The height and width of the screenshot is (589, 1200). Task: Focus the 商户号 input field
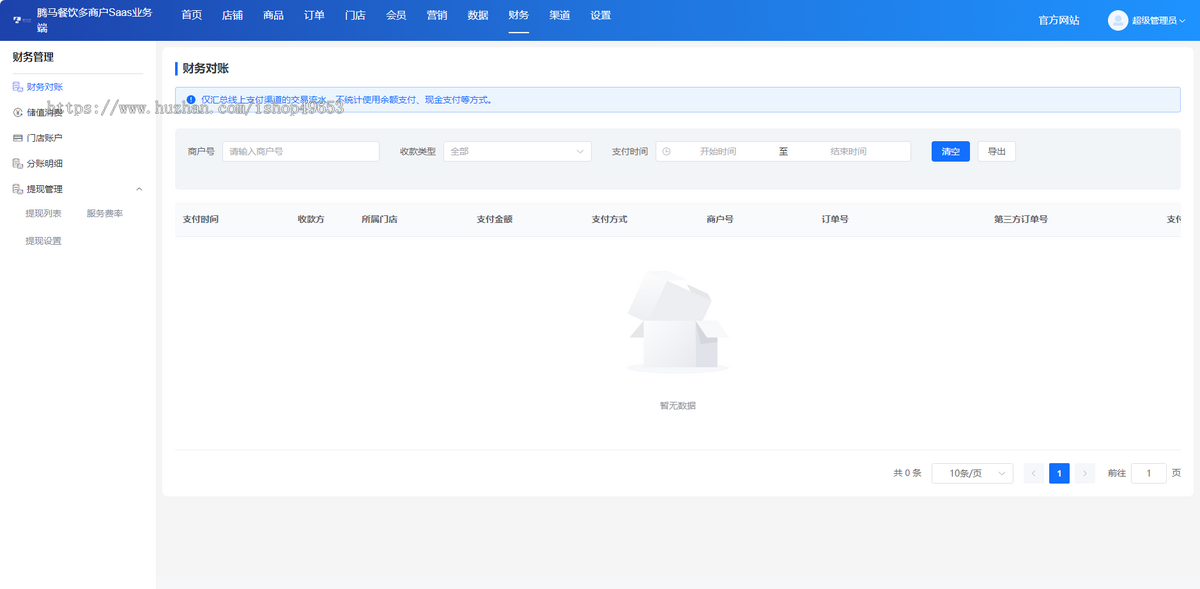[301, 151]
